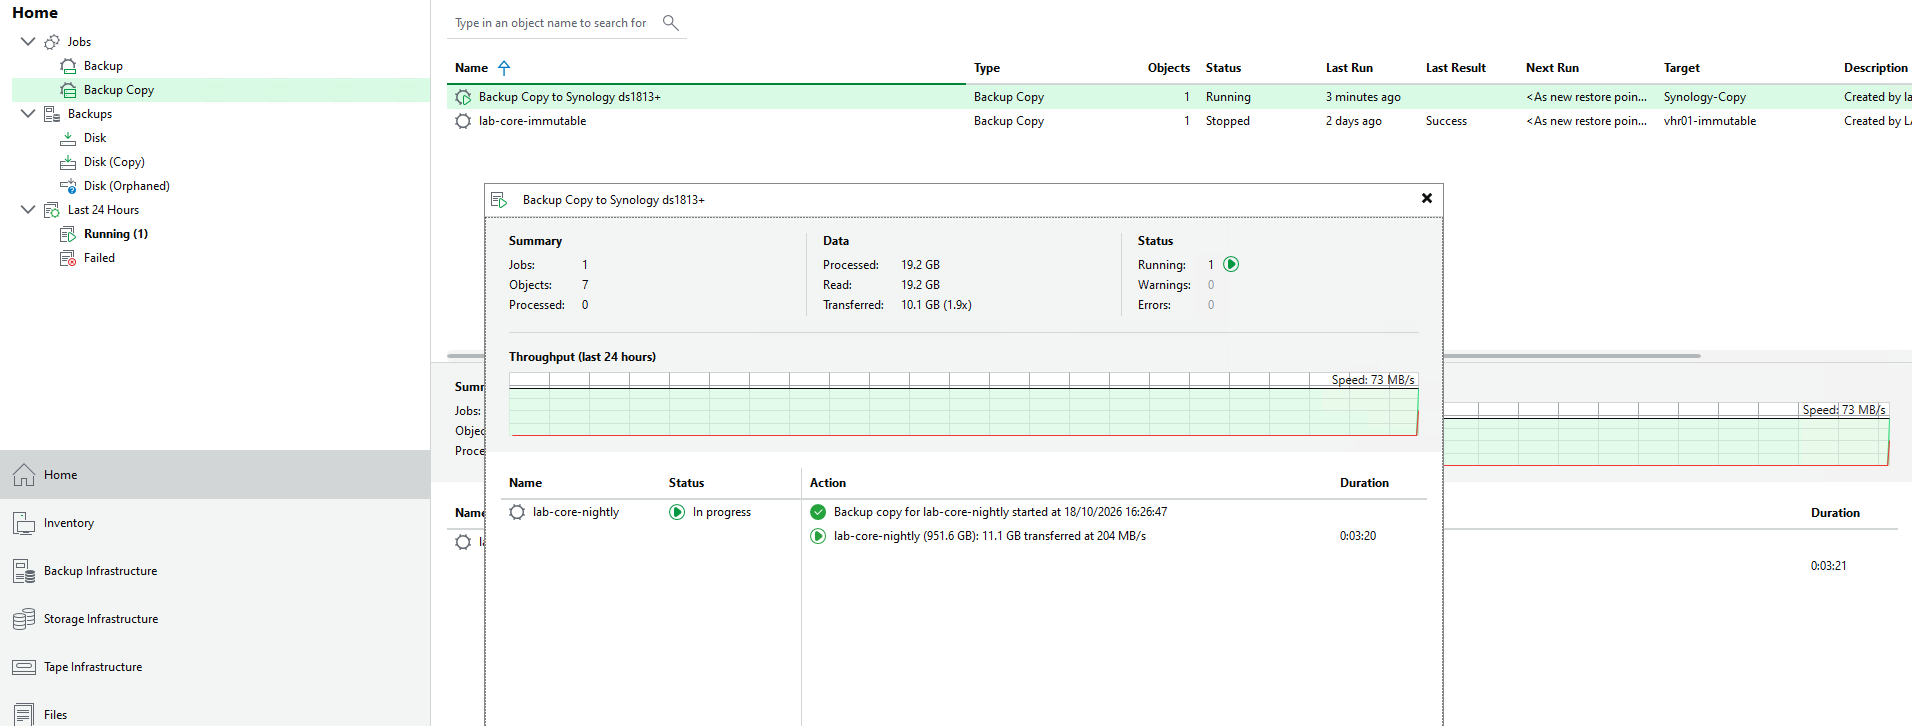Collapse the Last 24 Hours node
Screen dimensions: 1912x726
coord(28,210)
